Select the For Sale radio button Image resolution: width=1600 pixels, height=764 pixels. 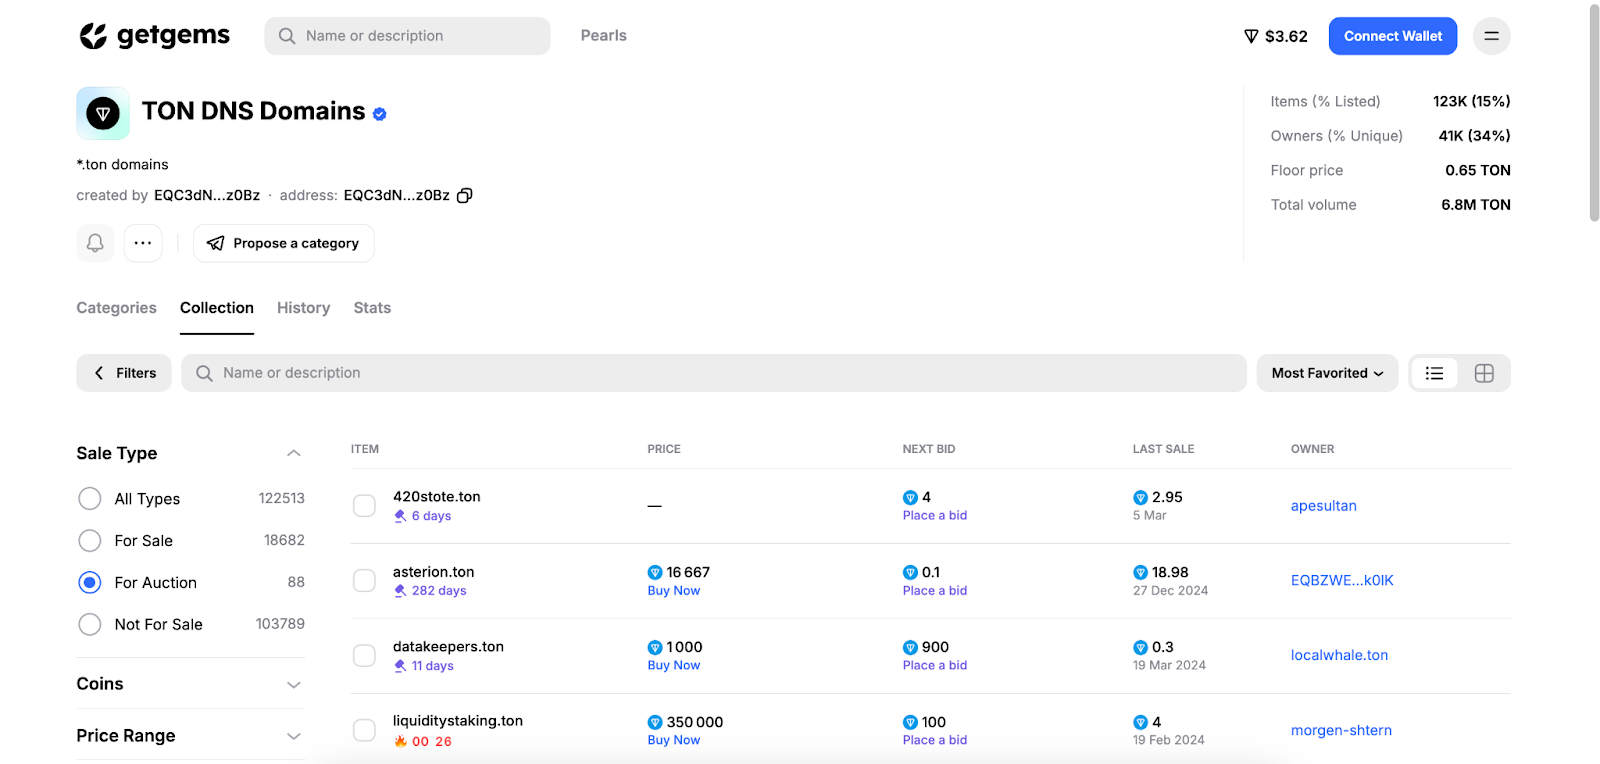[90, 541]
